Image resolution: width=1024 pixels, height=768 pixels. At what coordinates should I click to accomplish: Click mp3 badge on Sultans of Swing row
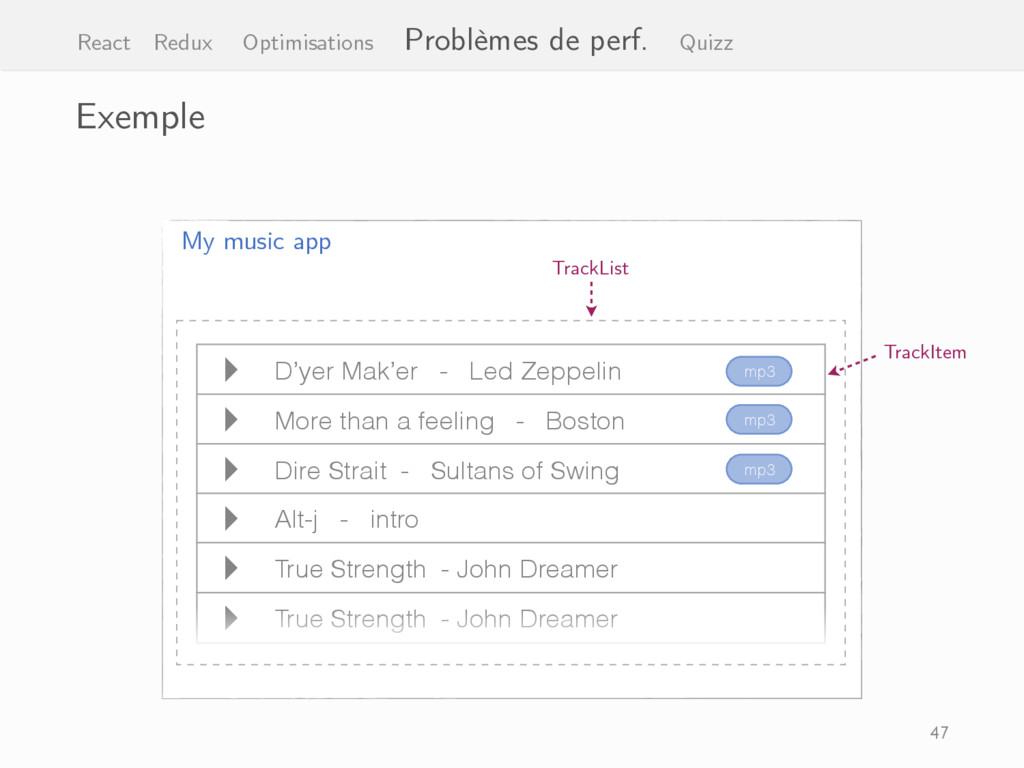(759, 469)
